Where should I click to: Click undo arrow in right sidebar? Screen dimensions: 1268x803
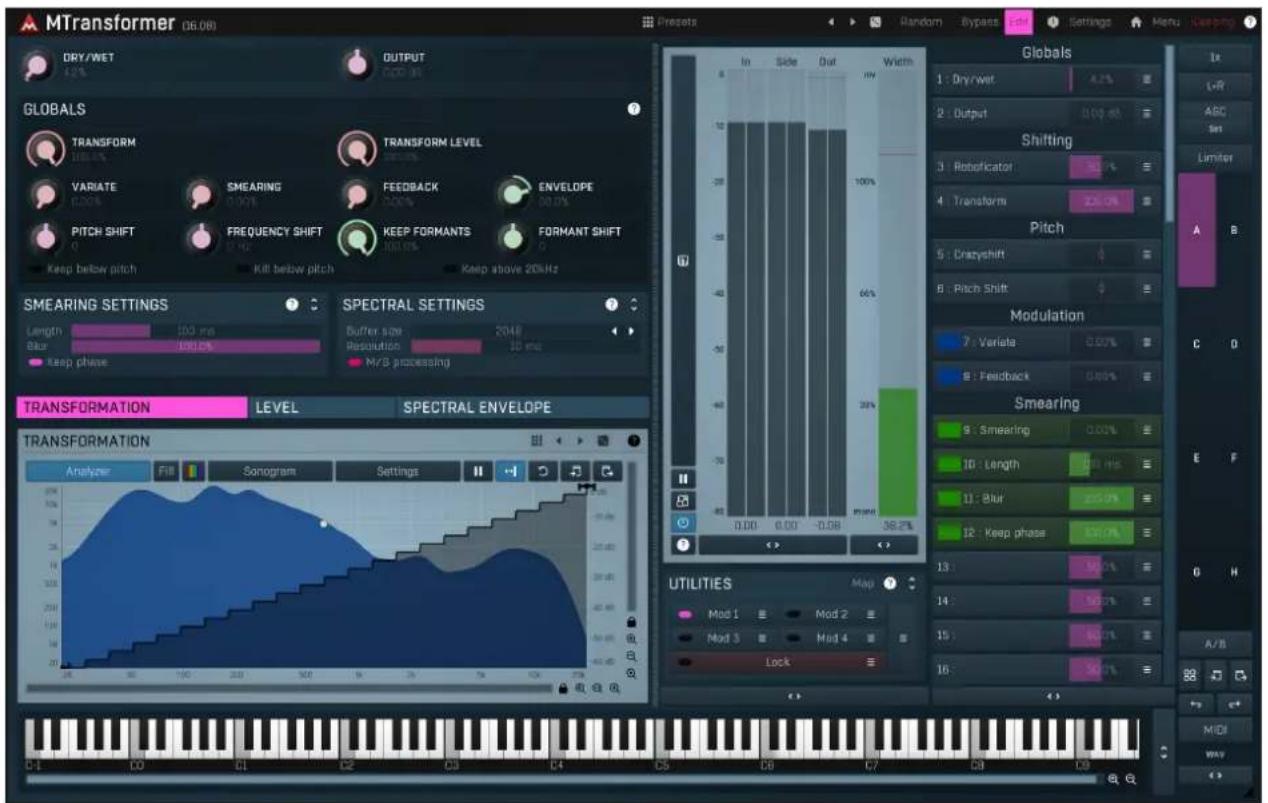(x=1194, y=706)
